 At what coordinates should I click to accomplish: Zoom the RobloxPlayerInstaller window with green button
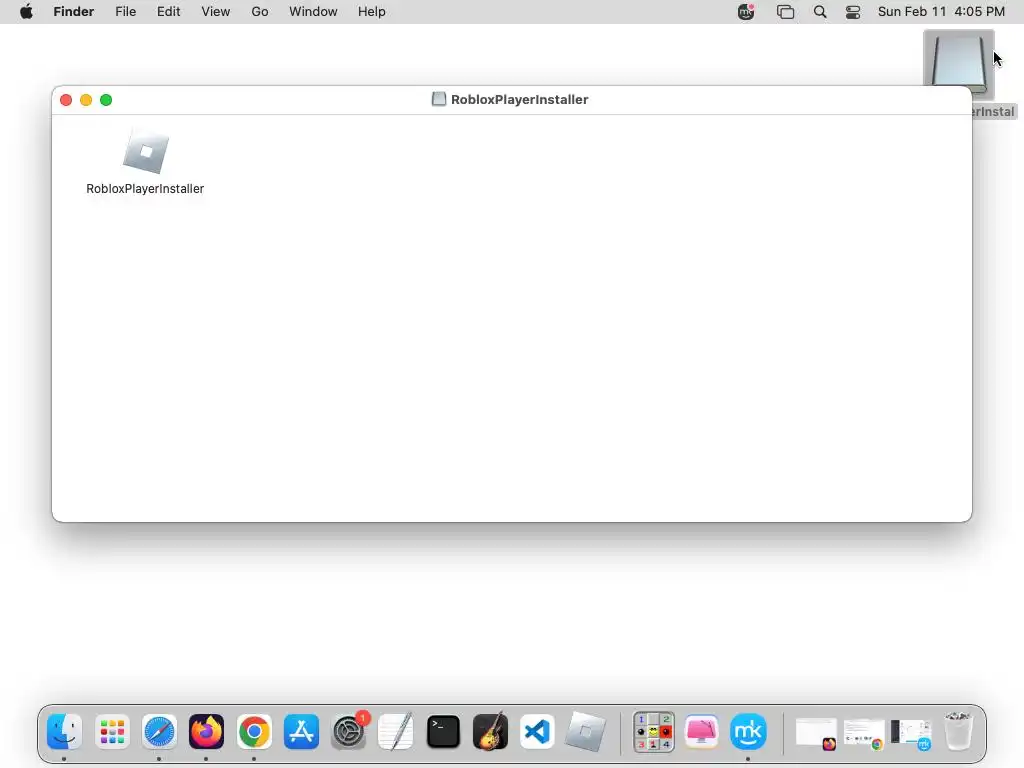pos(106,100)
